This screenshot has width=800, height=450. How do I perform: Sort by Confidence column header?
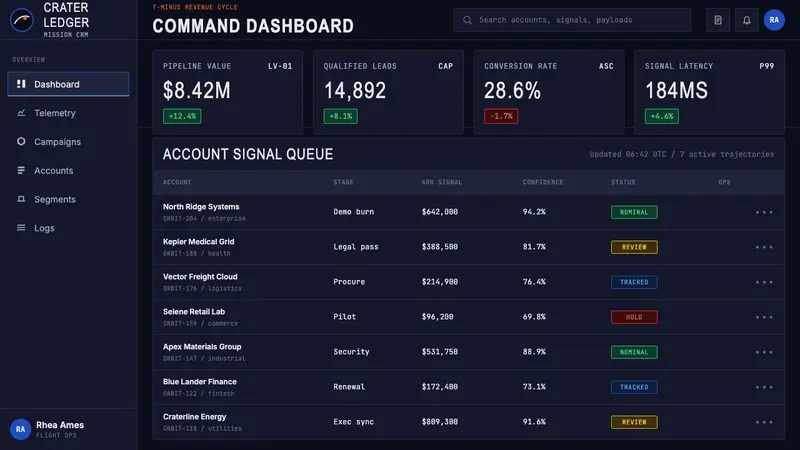tap(543, 182)
